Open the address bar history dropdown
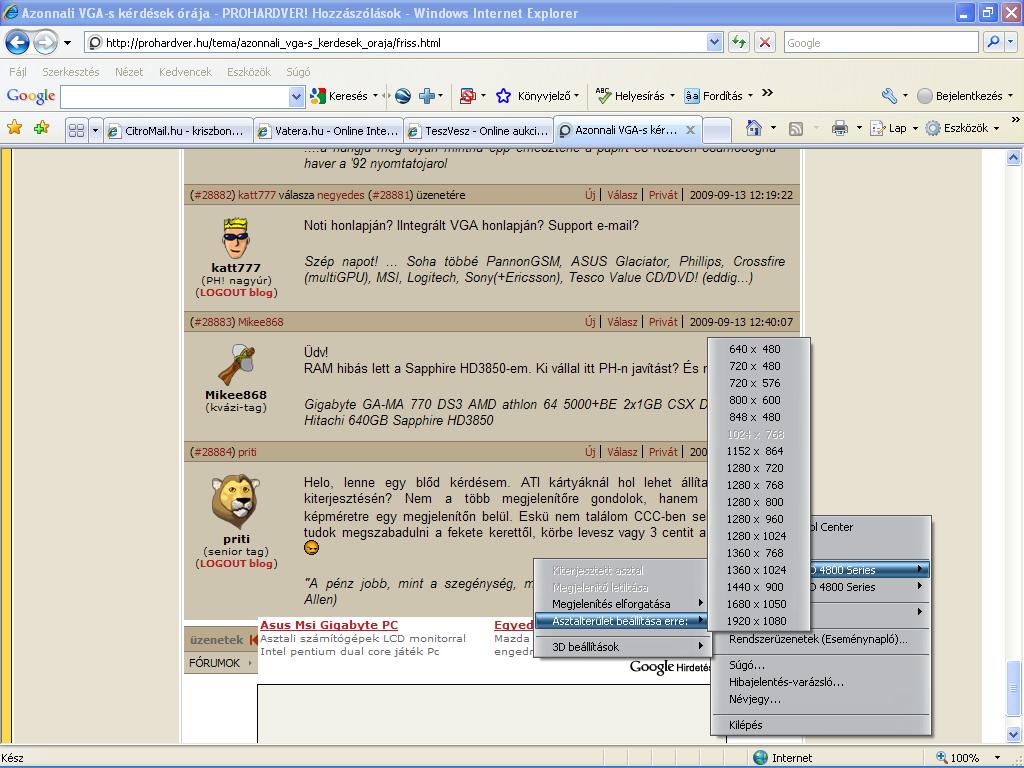Image resolution: width=1024 pixels, height=768 pixels. [x=714, y=43]
